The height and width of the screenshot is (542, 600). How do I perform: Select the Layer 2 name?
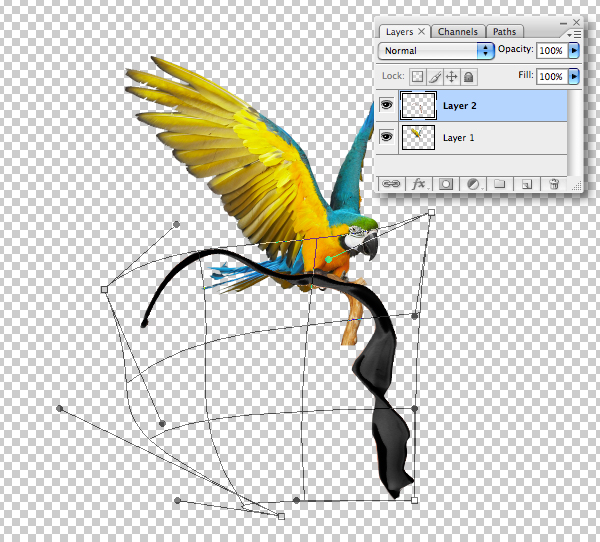460,106
